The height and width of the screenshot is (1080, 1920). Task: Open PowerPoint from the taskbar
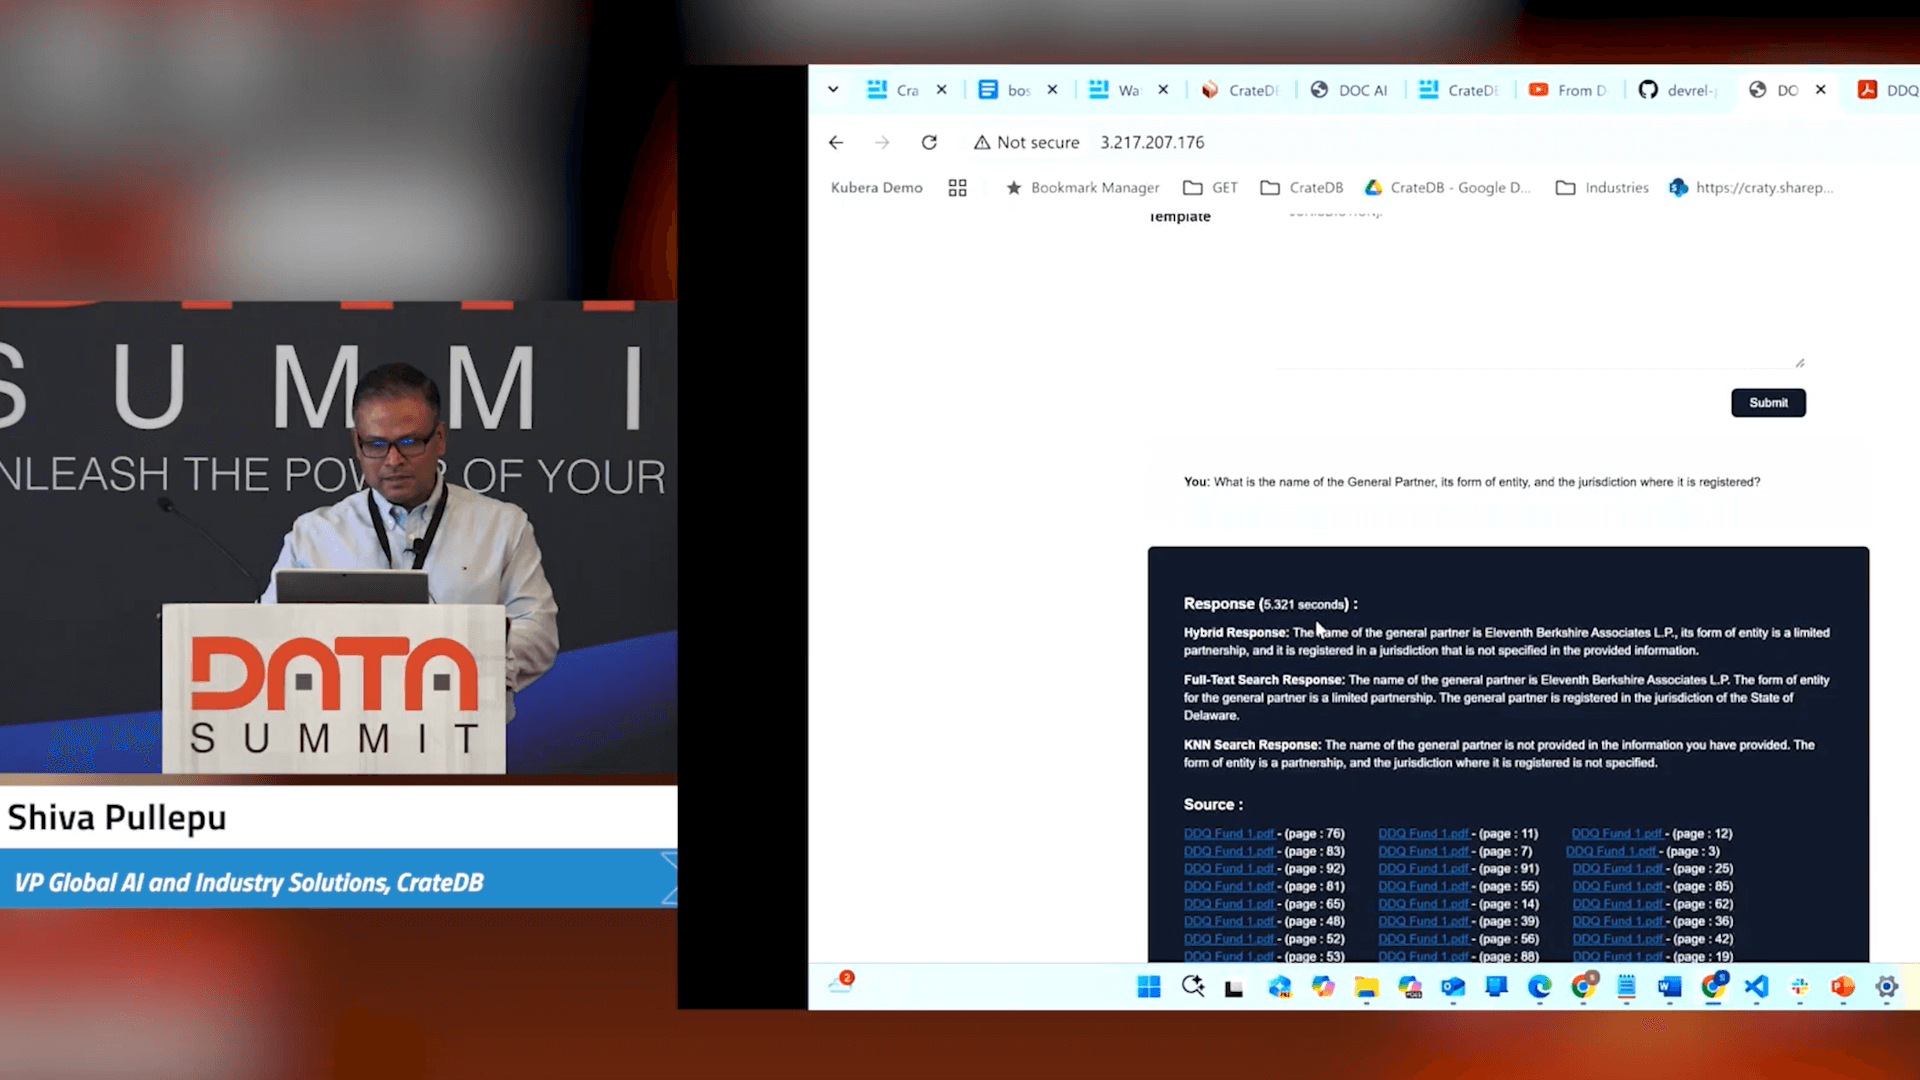(1843, 987)
